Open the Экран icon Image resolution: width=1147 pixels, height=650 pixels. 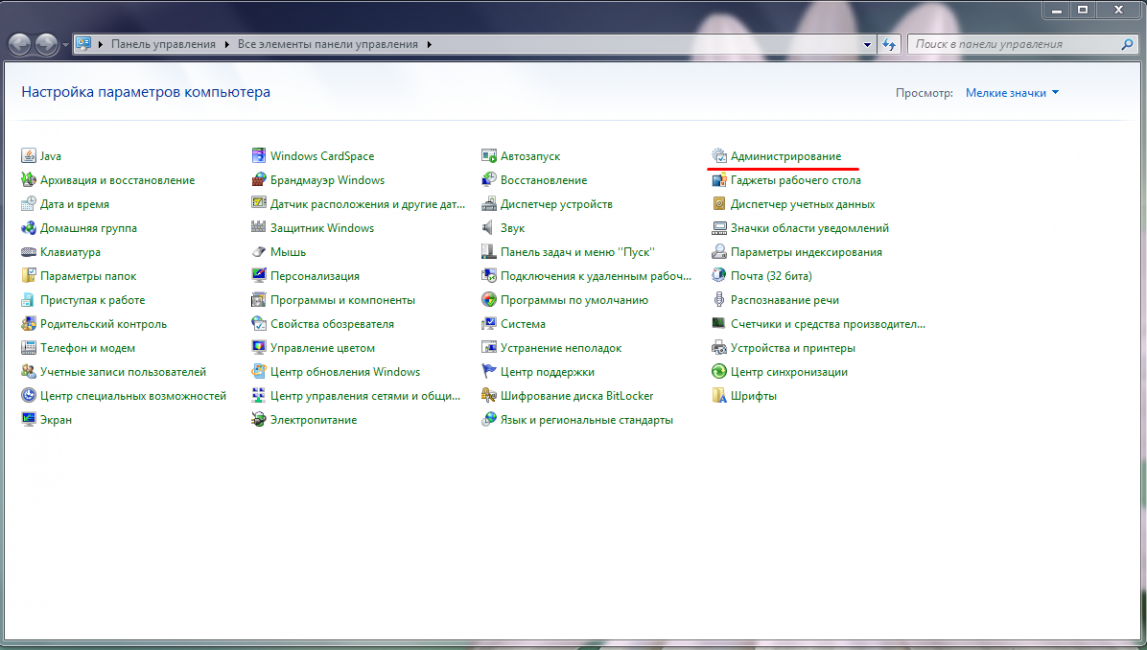tap(29, 420)
